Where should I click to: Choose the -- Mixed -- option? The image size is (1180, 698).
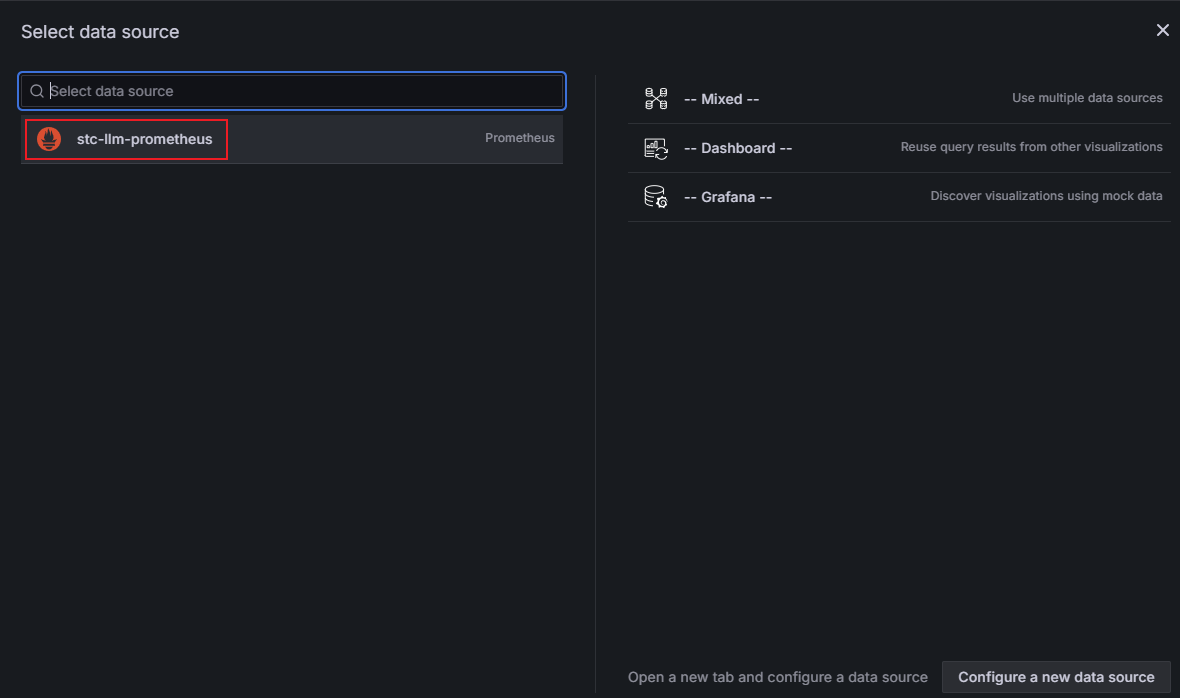[721, 99]
